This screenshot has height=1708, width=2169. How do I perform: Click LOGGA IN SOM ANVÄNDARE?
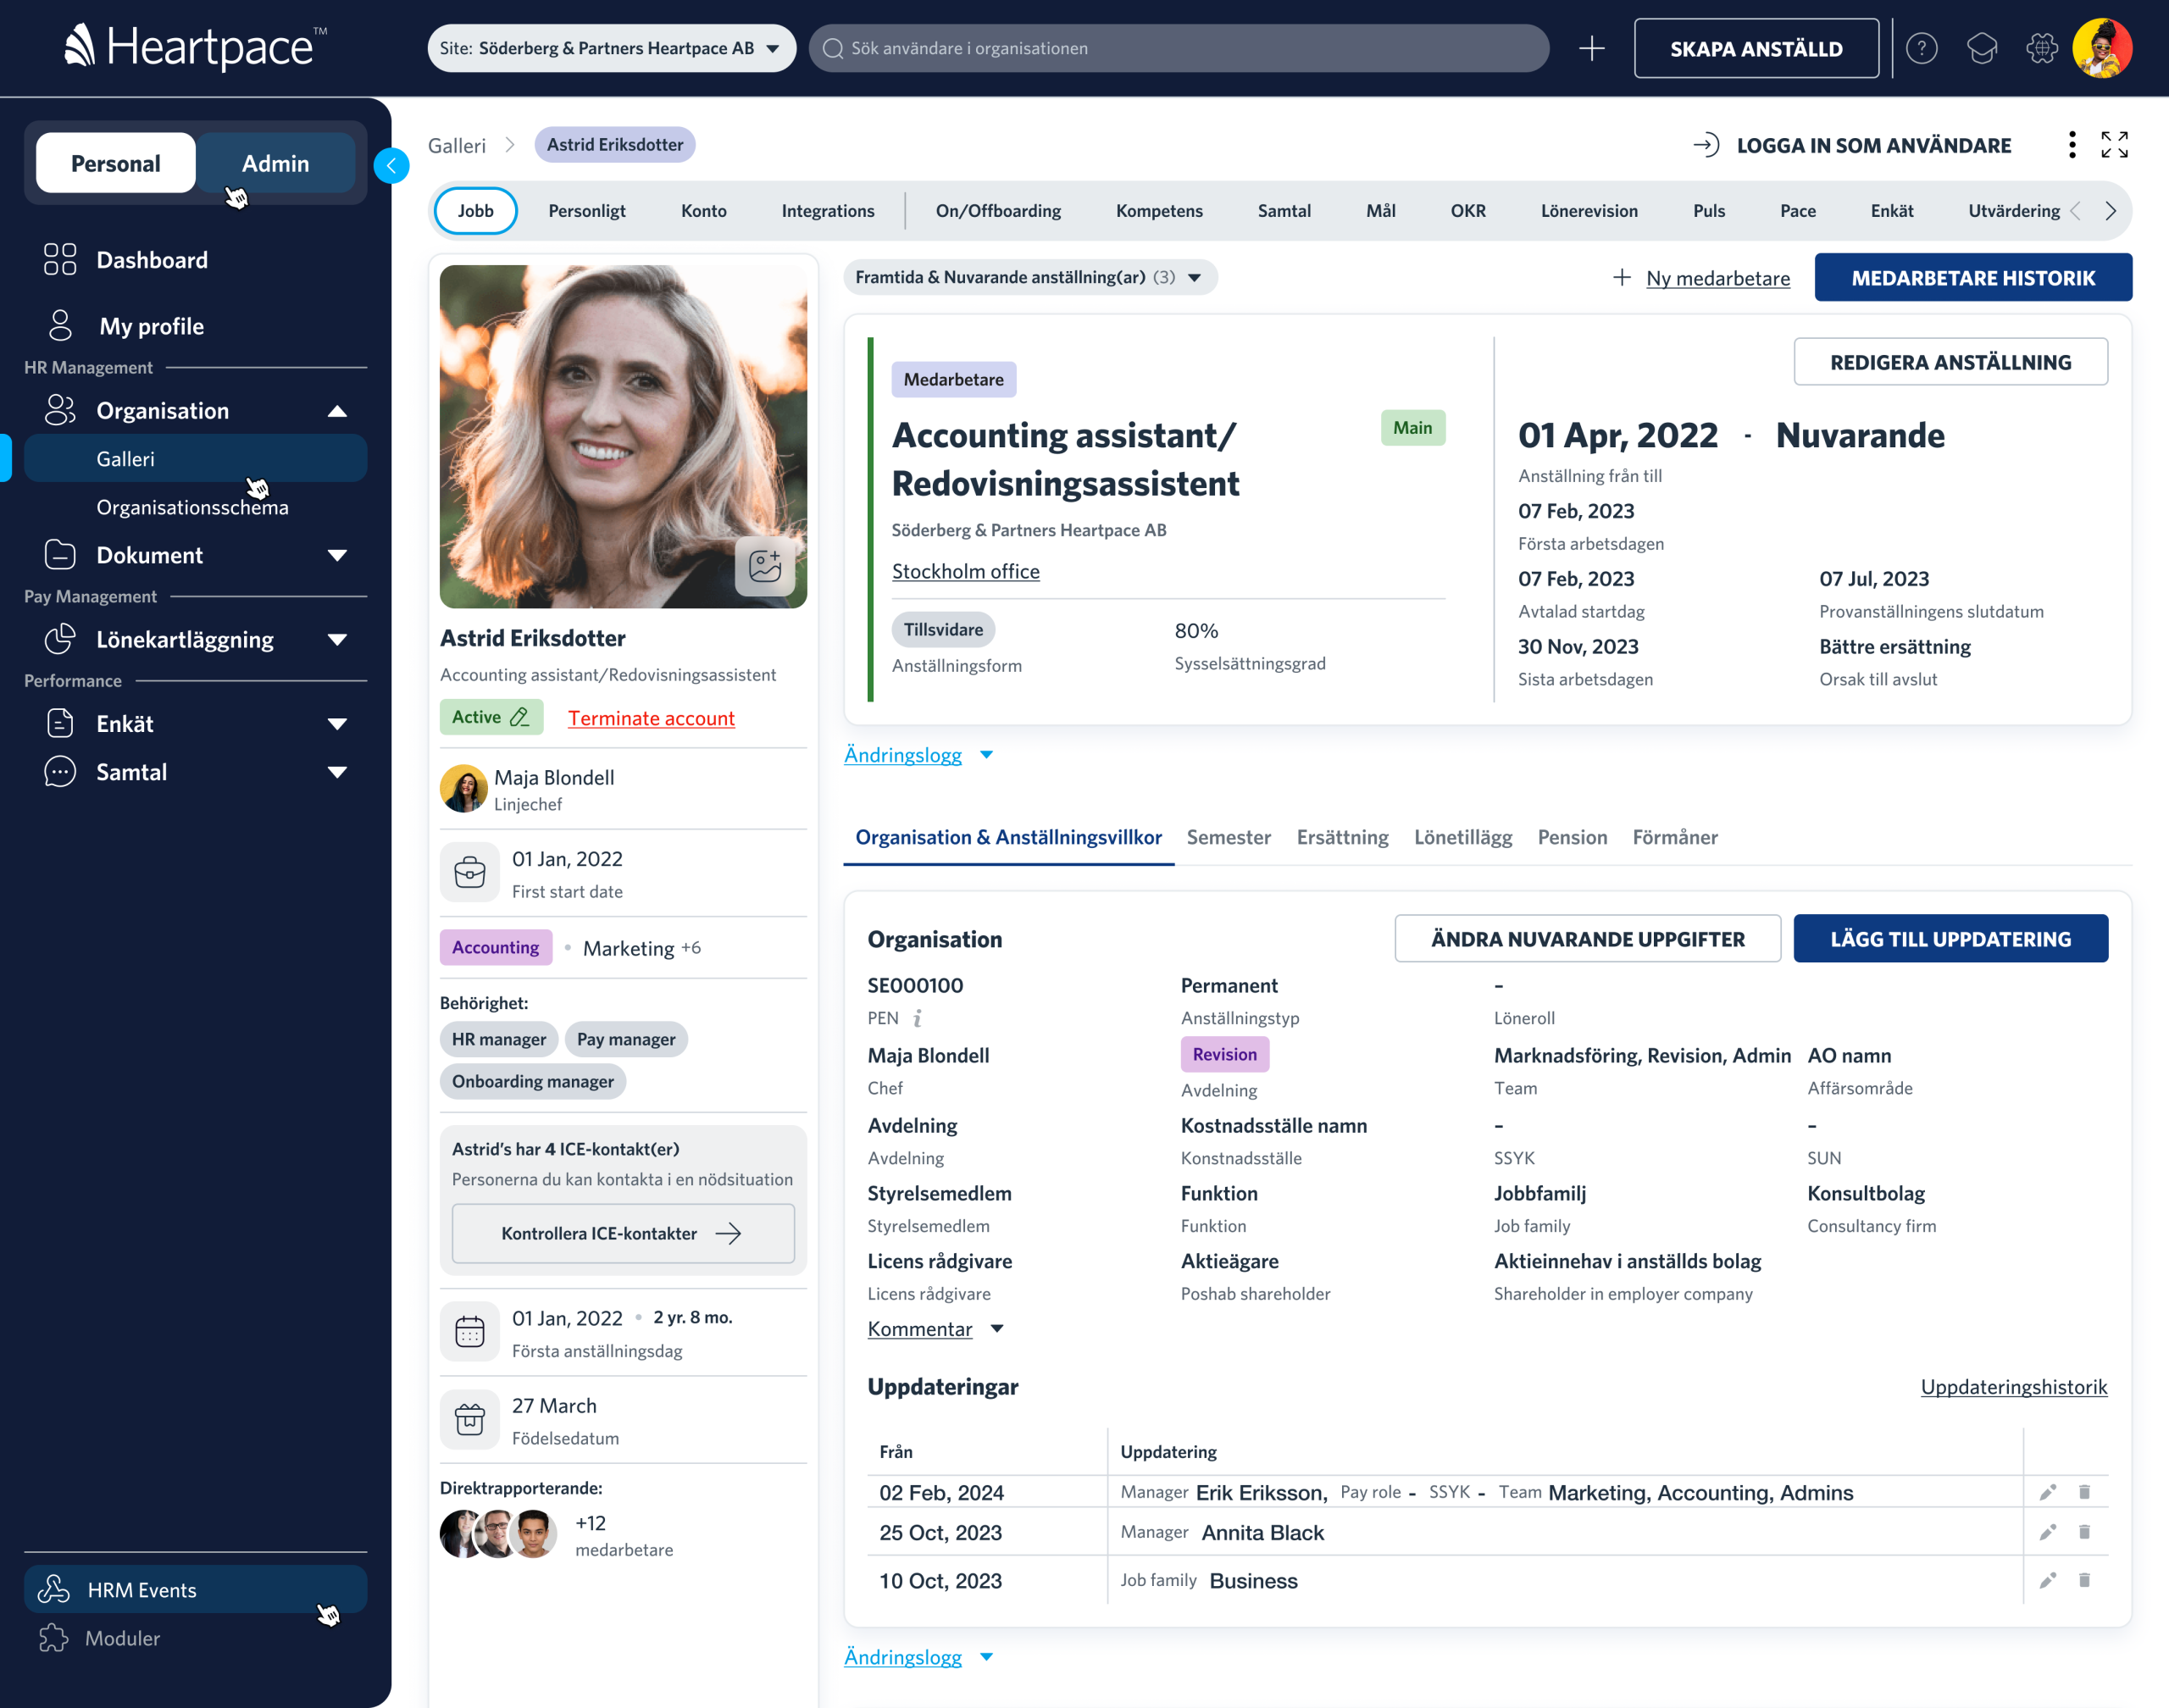[1852, 145]
